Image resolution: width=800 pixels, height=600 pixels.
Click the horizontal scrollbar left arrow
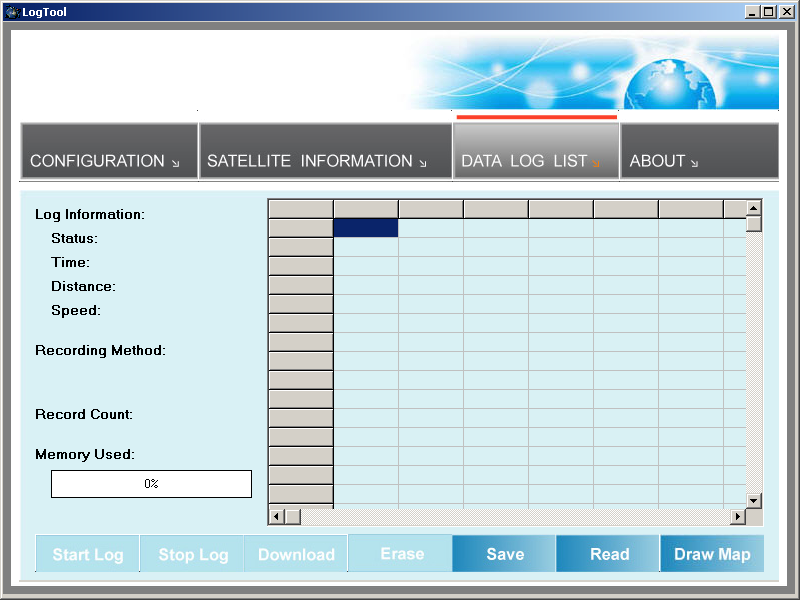click(277, 516)
